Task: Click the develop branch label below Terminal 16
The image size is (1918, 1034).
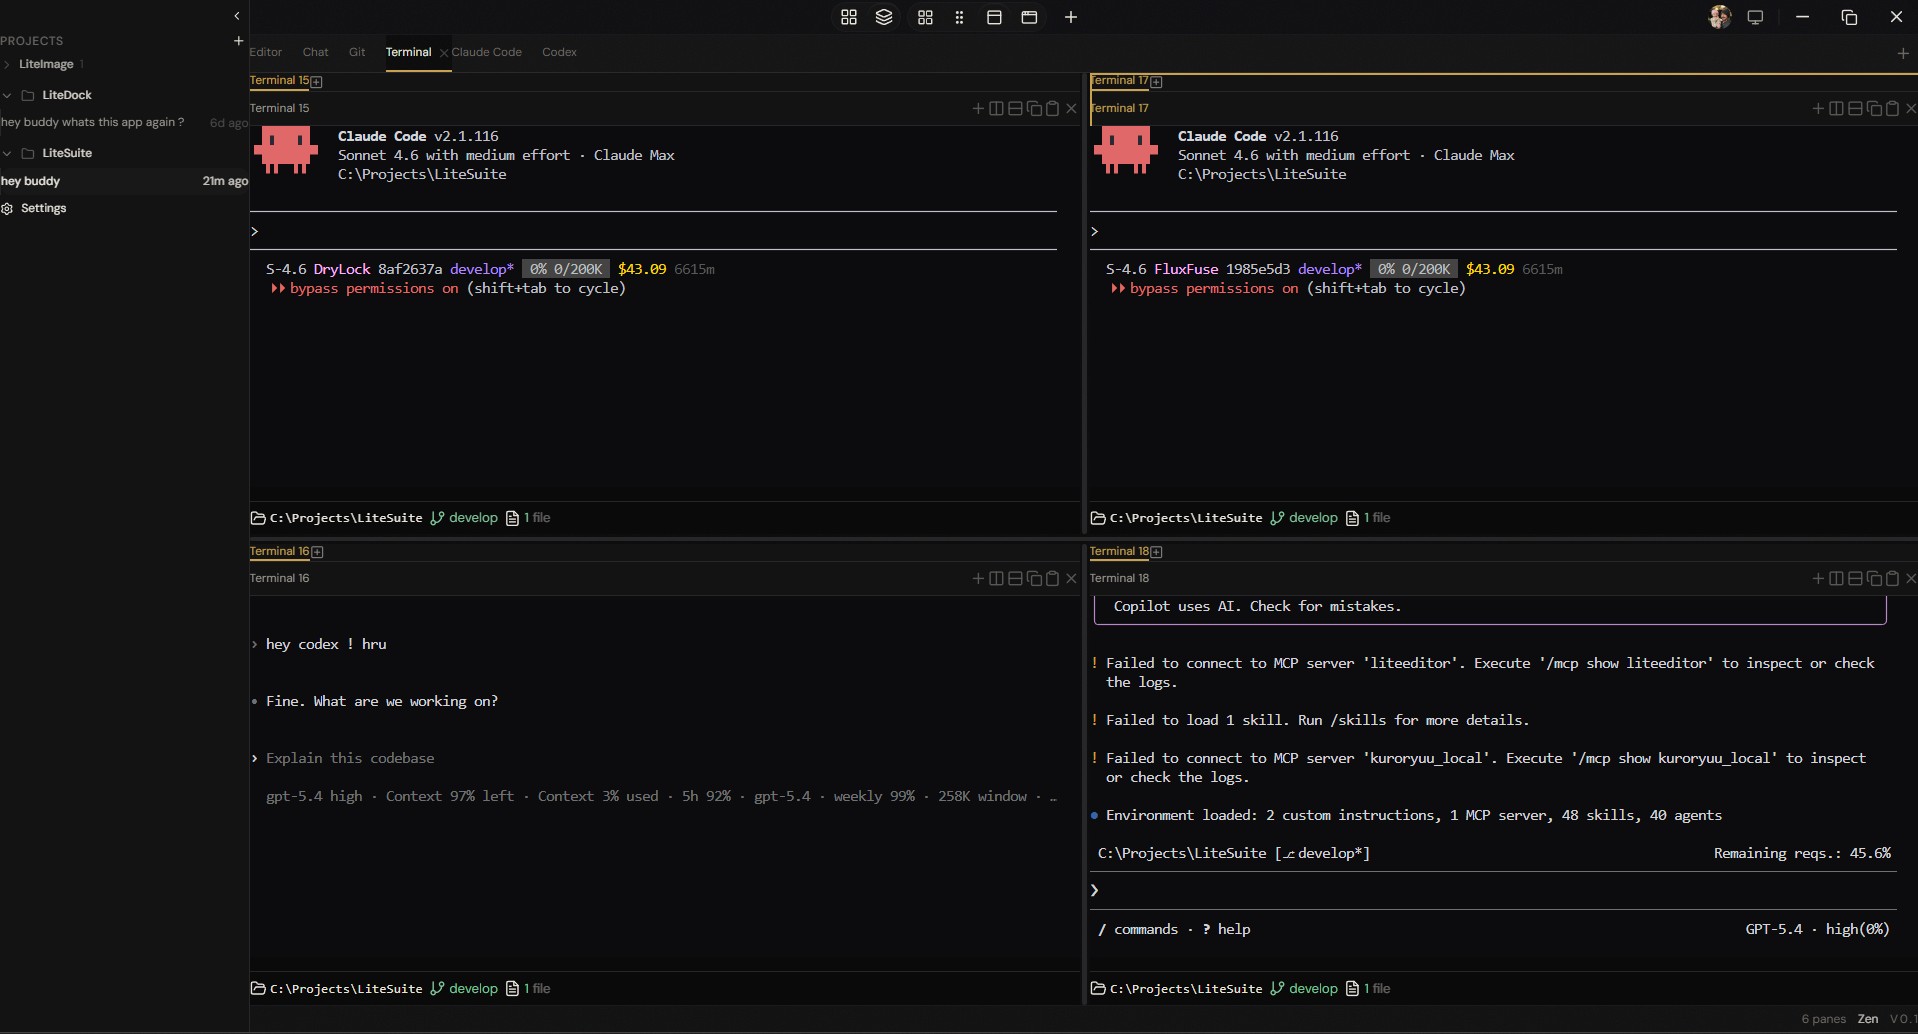Action: click(x=473, y=988)
